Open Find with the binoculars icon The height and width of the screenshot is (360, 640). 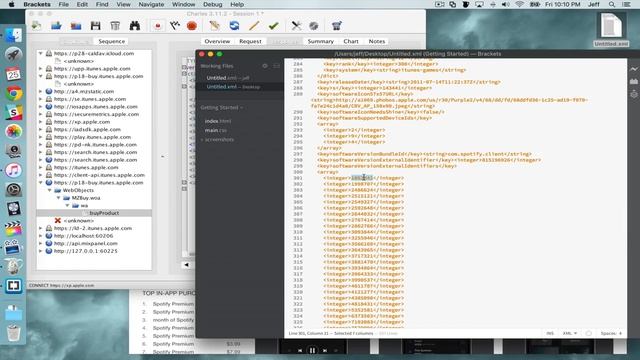click(135, 26)
